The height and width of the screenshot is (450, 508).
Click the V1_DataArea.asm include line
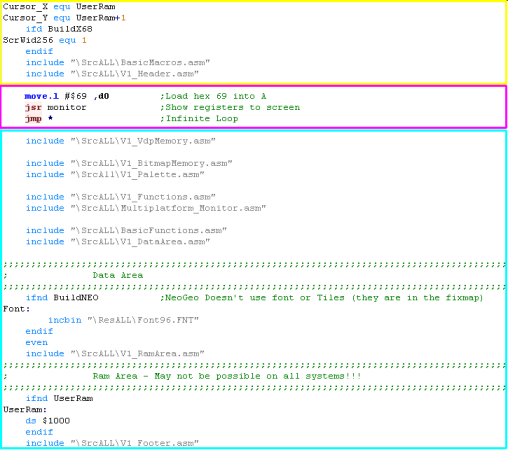click(x=118, y=242)
